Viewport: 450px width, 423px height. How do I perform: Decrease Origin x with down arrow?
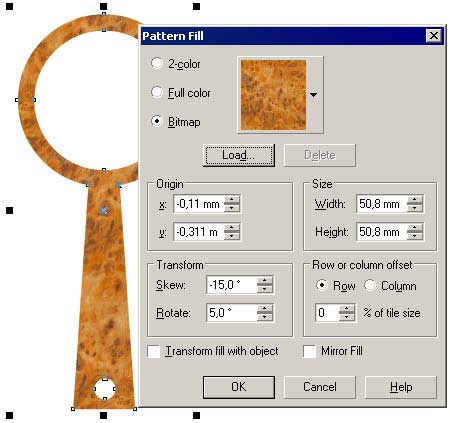point(232,208)
